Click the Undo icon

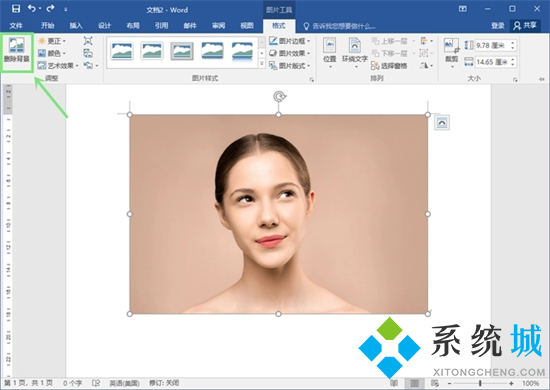[32, 8]
